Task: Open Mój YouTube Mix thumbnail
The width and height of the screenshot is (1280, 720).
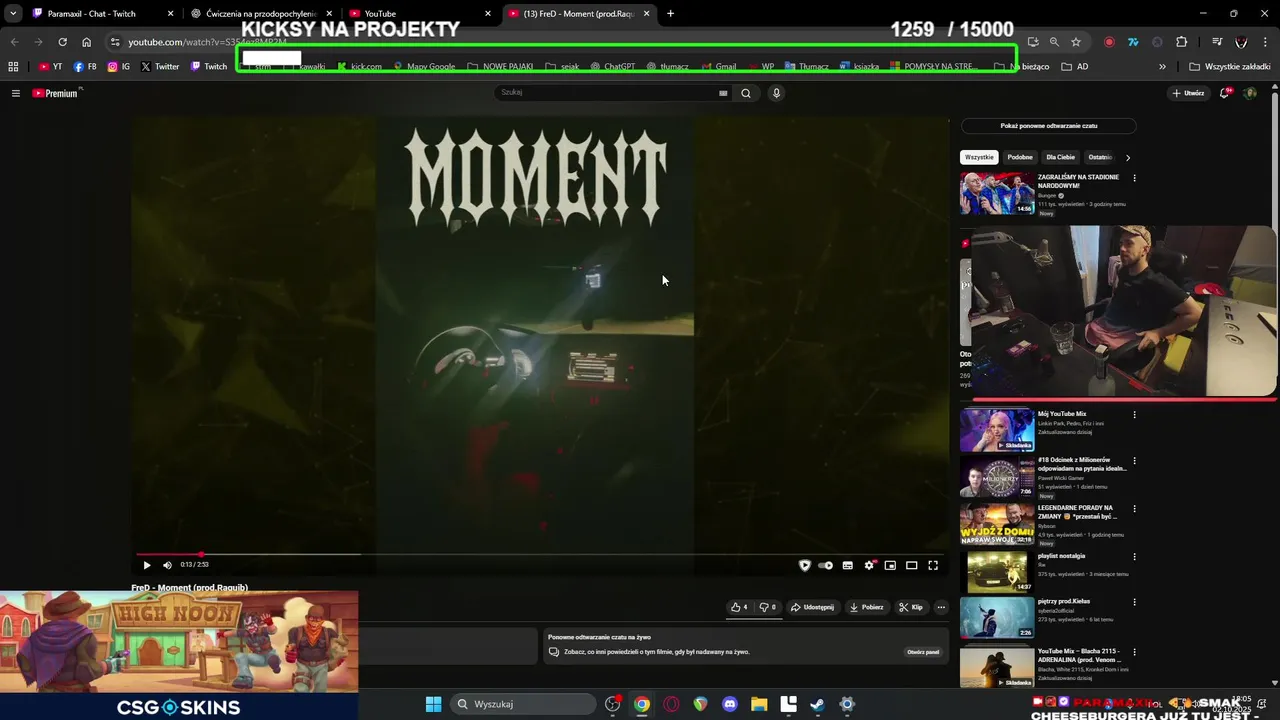Action: [997, 430]
